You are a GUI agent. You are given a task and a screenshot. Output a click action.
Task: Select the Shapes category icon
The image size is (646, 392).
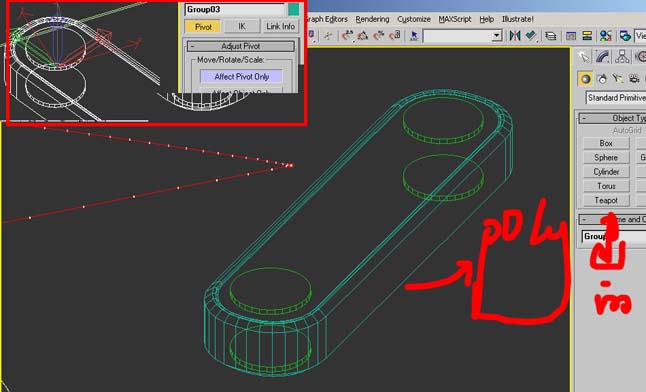click(602, 79)
